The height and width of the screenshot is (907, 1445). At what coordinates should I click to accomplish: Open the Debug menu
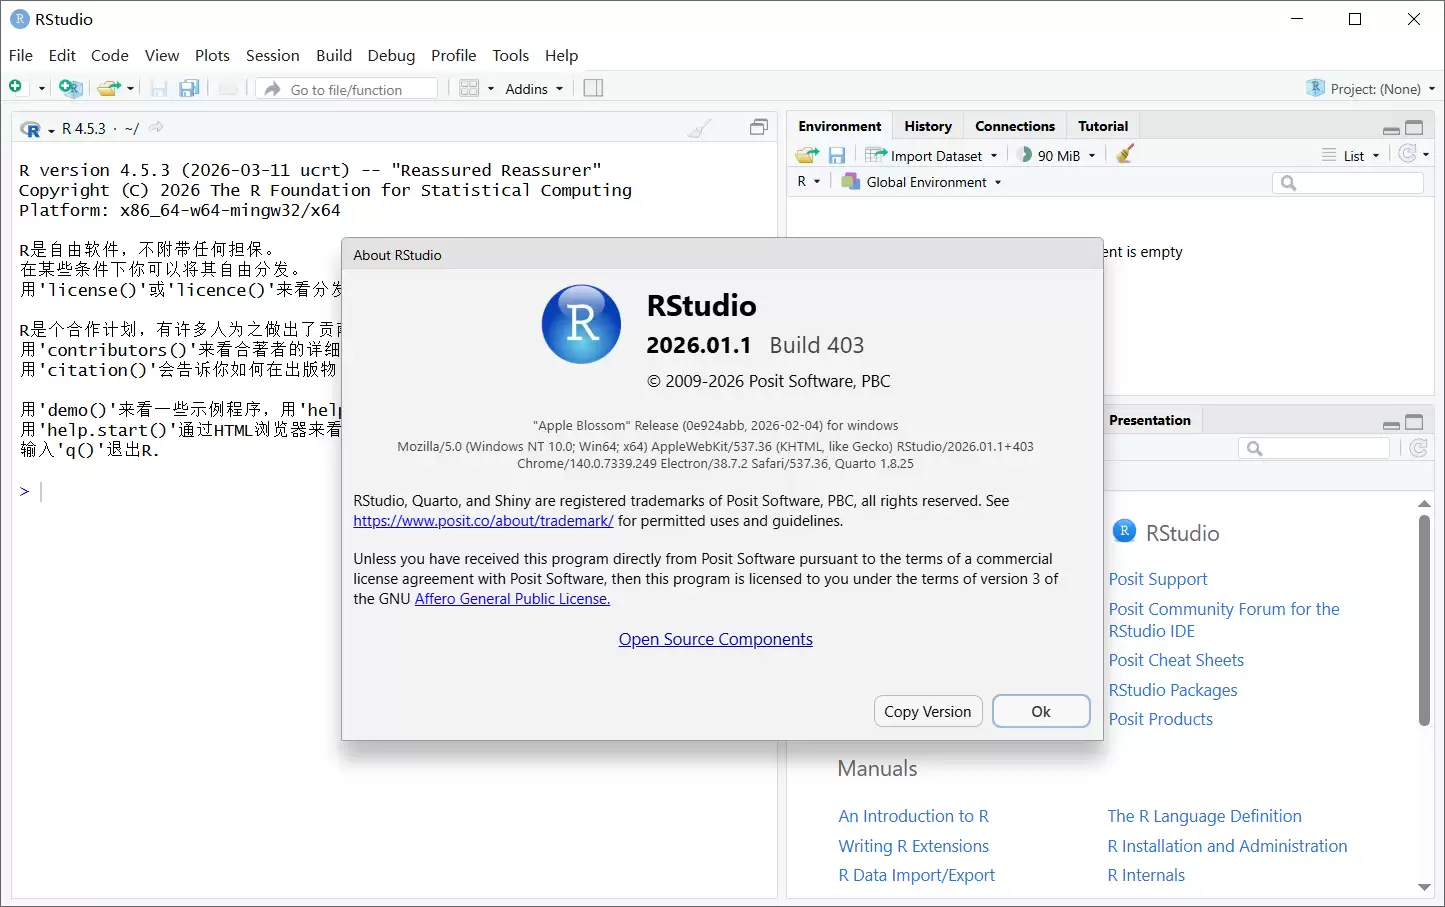391,55
